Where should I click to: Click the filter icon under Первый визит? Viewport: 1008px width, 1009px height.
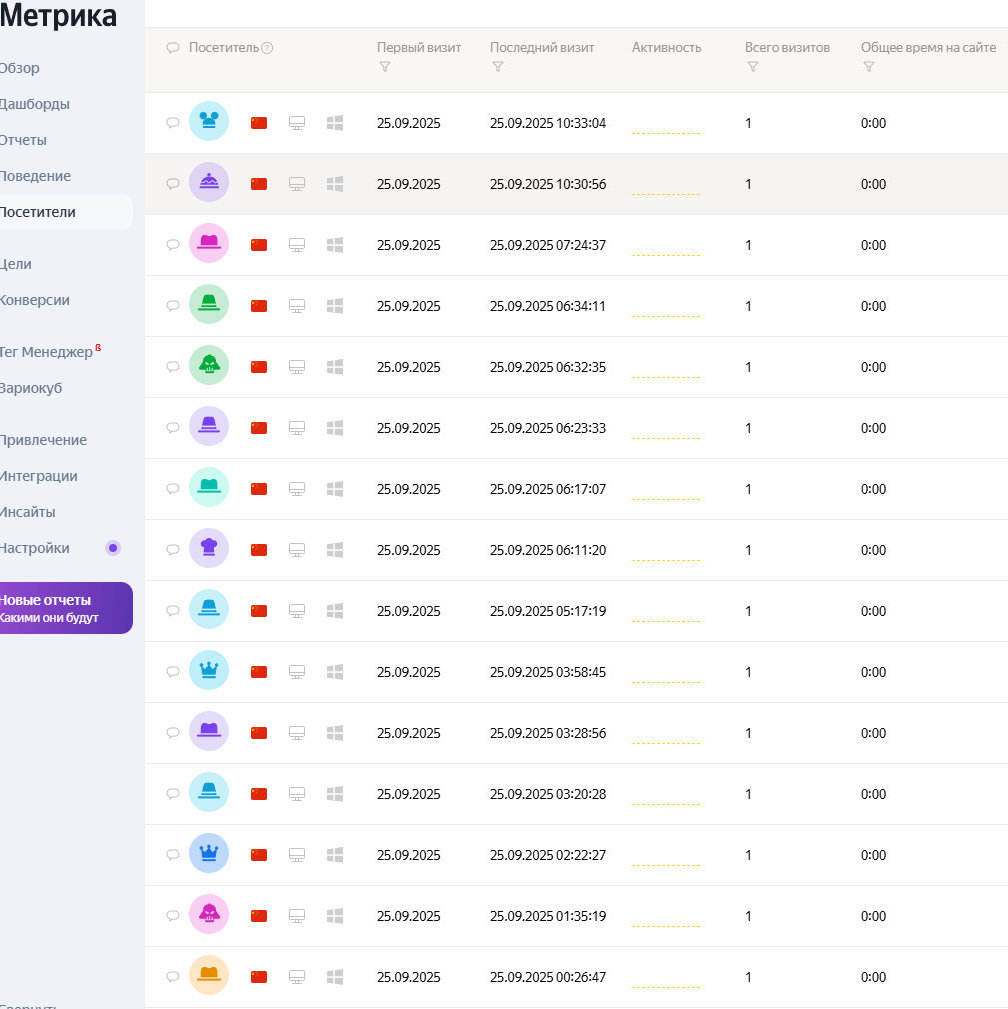385,67
